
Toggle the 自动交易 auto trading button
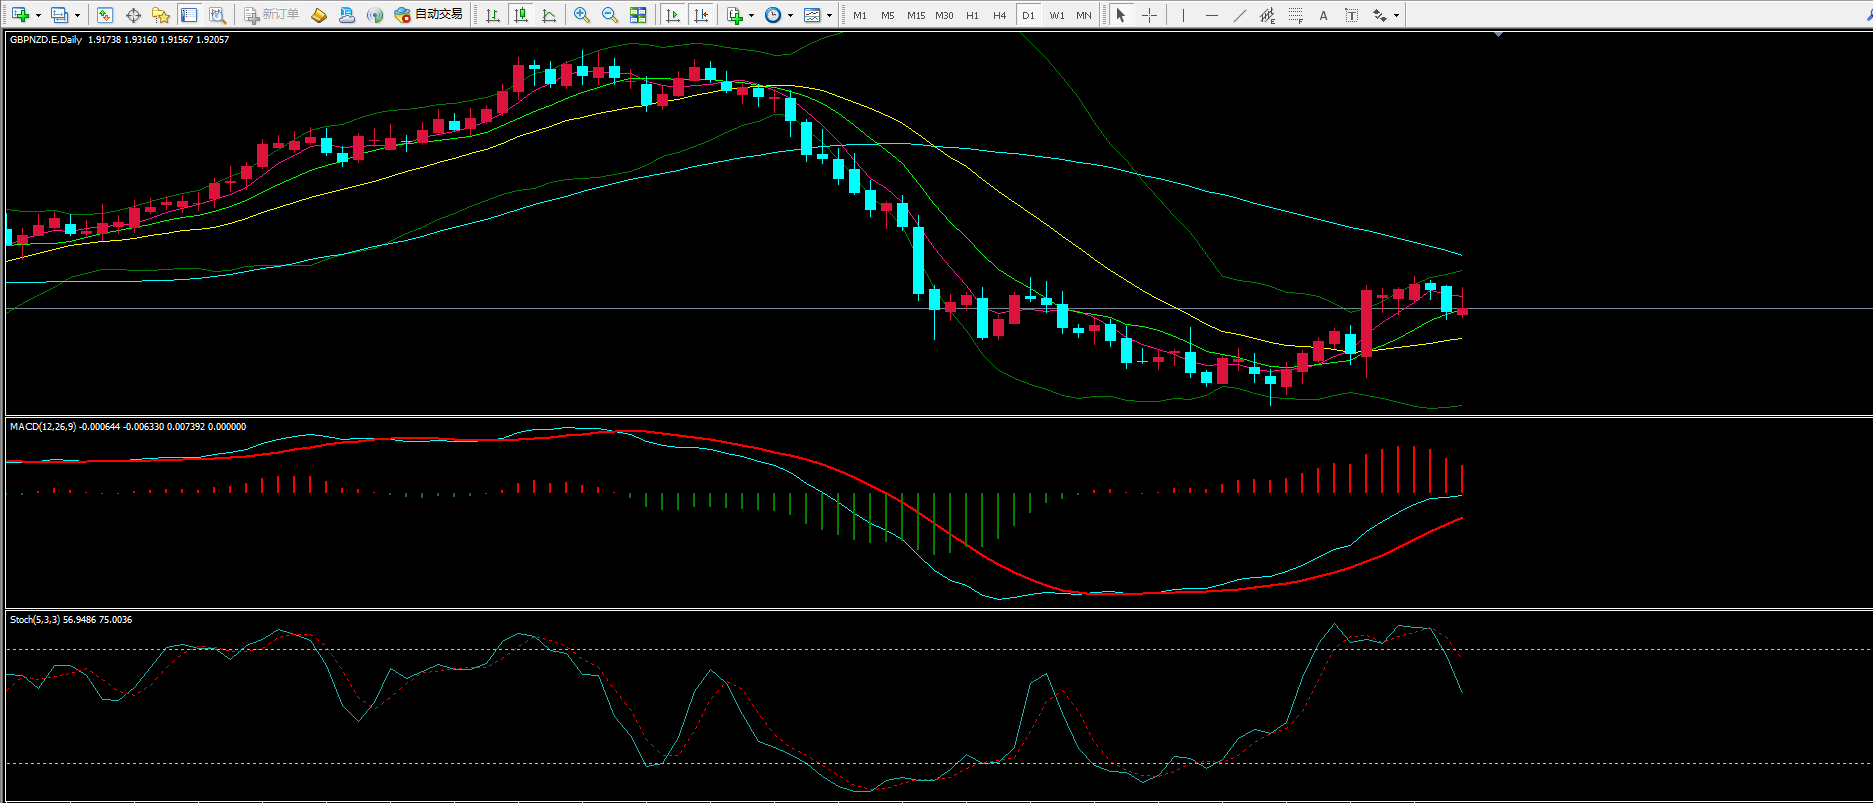pos(429,15)
